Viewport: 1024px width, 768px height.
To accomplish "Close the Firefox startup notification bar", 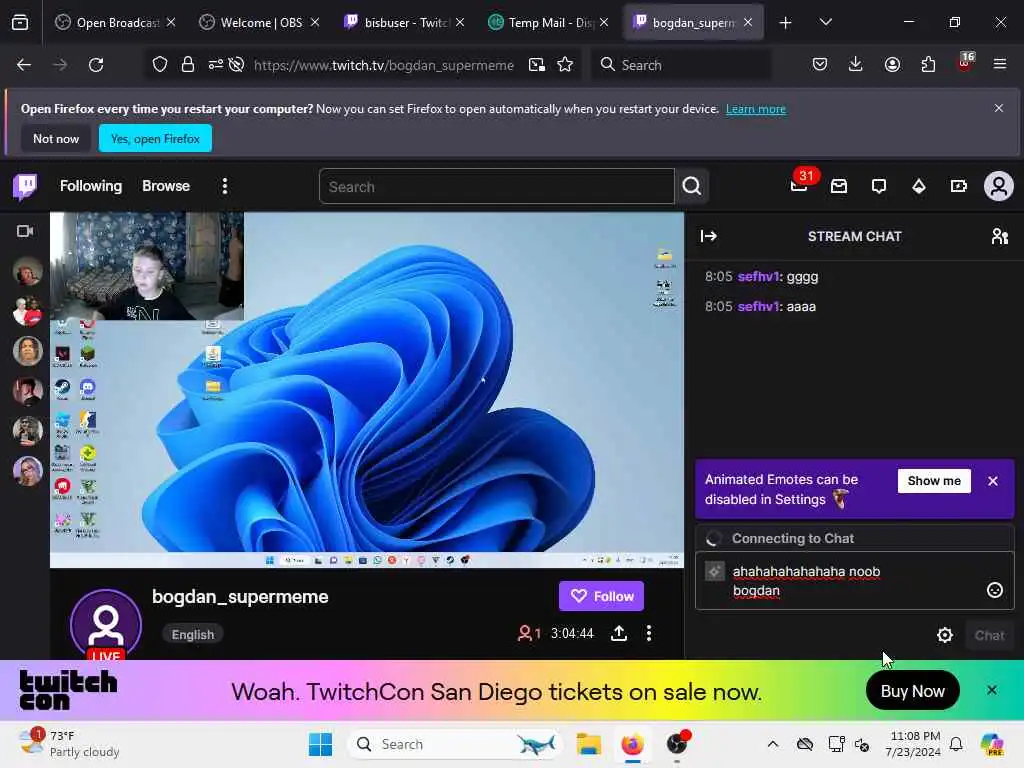I will pyautogui.click(x=999, y=108).
